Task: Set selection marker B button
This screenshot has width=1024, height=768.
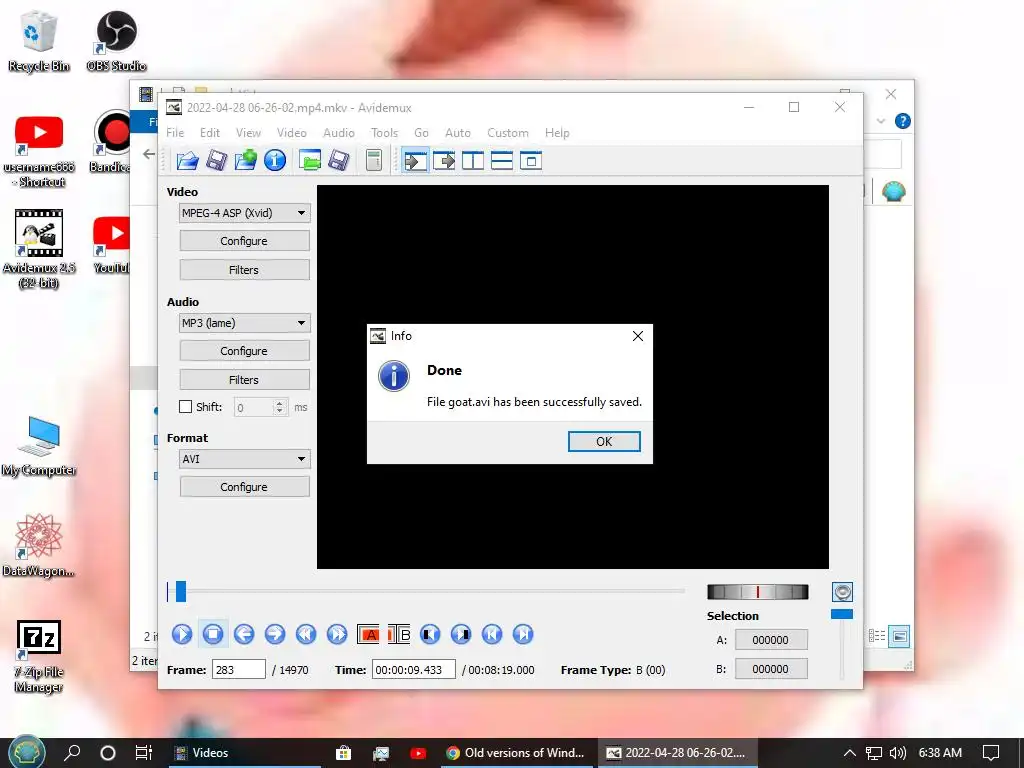Action: click(x=399, y=634)
